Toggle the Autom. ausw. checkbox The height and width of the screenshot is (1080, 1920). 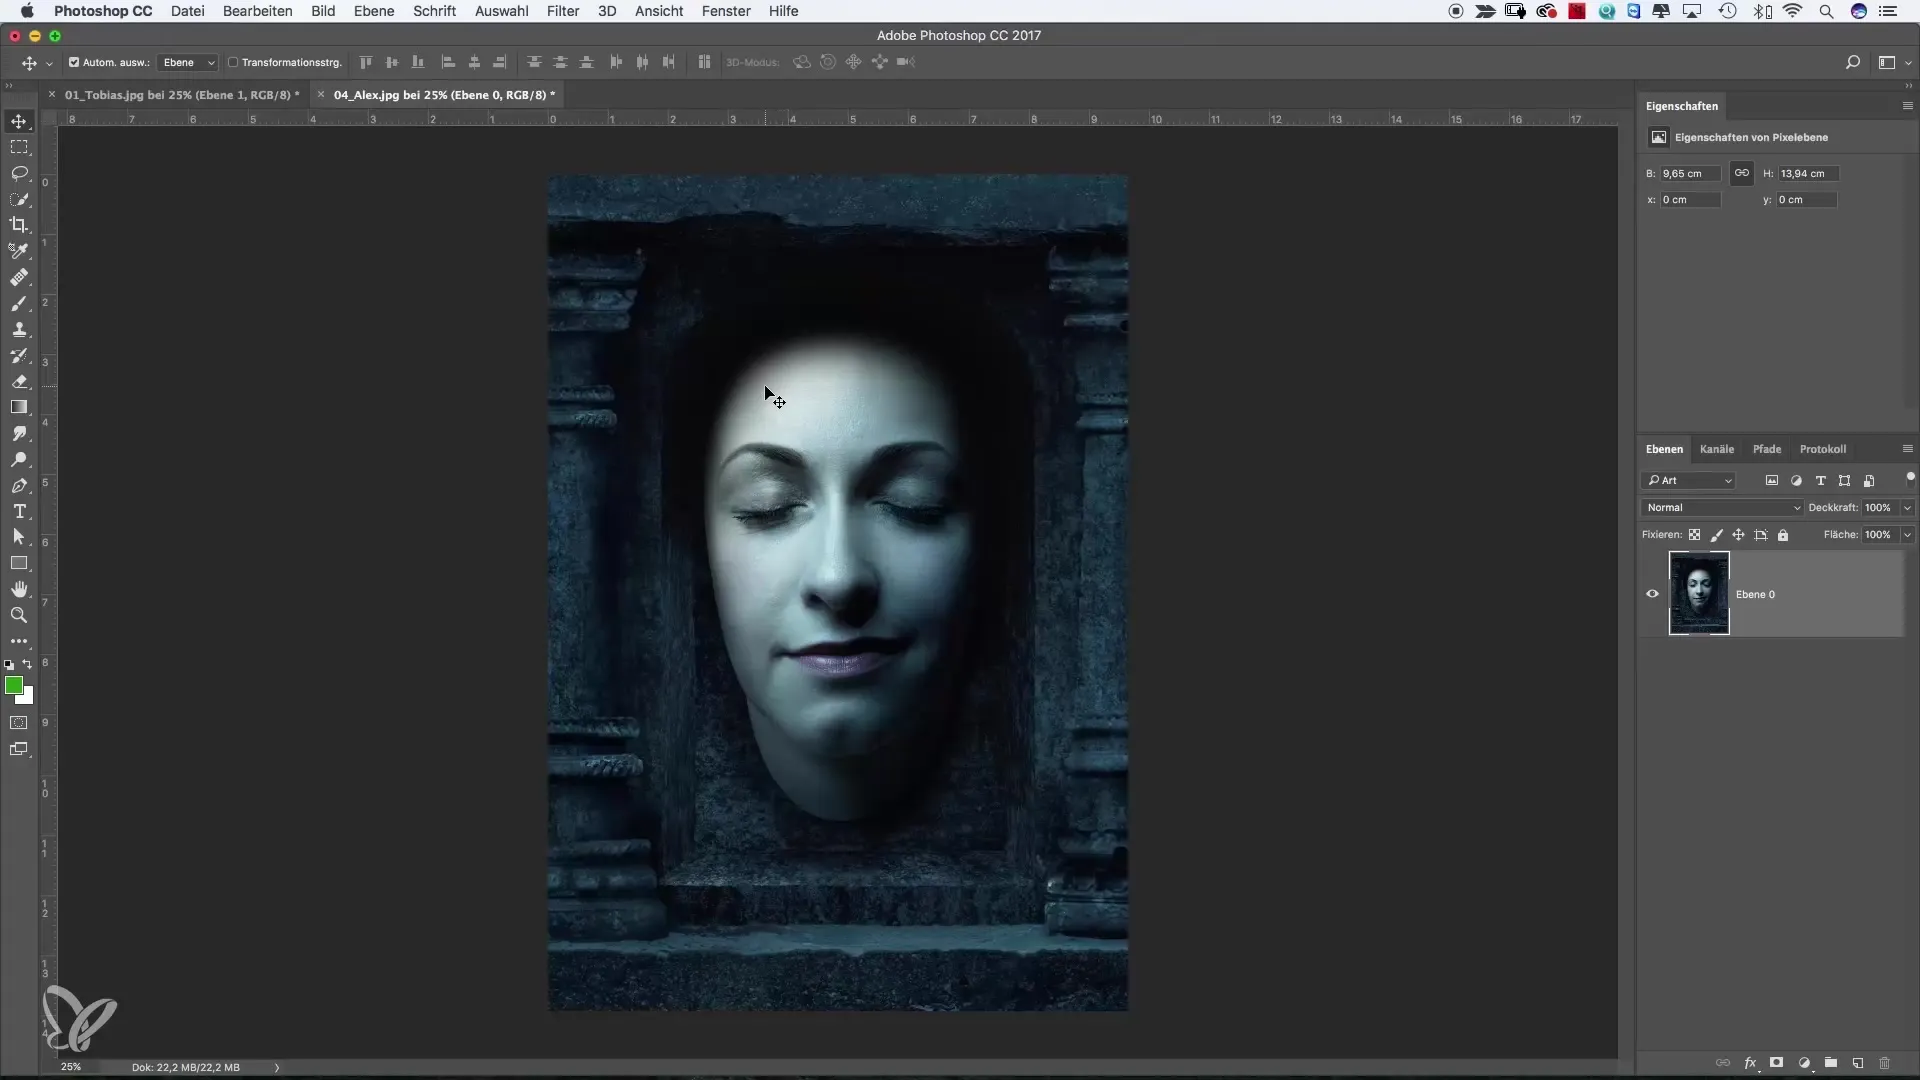click(x=74, y=62)
